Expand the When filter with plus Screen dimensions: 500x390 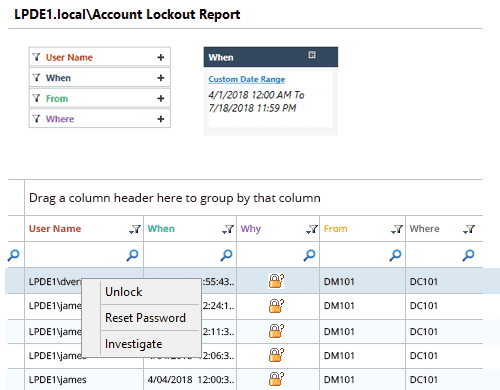click(161, 78)
